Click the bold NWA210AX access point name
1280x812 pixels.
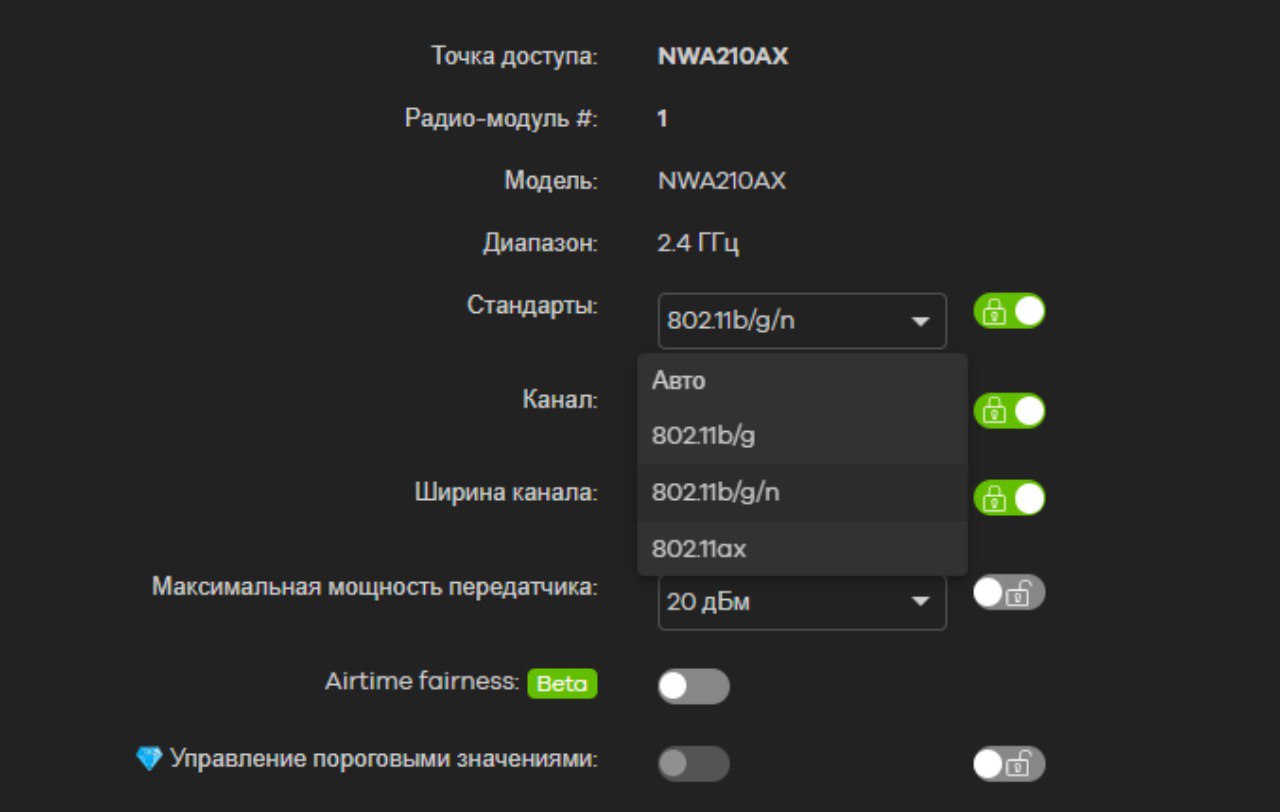[x=723, y=56]
